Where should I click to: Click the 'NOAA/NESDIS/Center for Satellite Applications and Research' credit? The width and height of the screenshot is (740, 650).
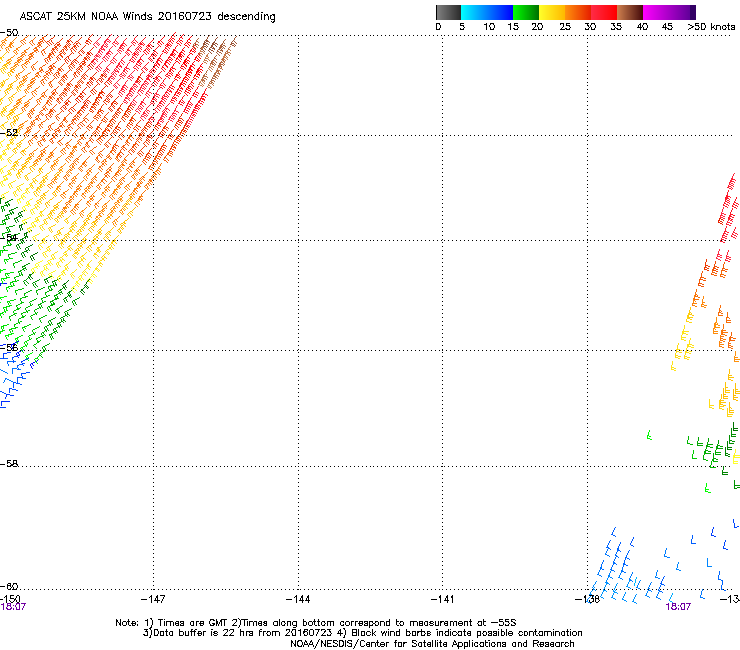432,644
